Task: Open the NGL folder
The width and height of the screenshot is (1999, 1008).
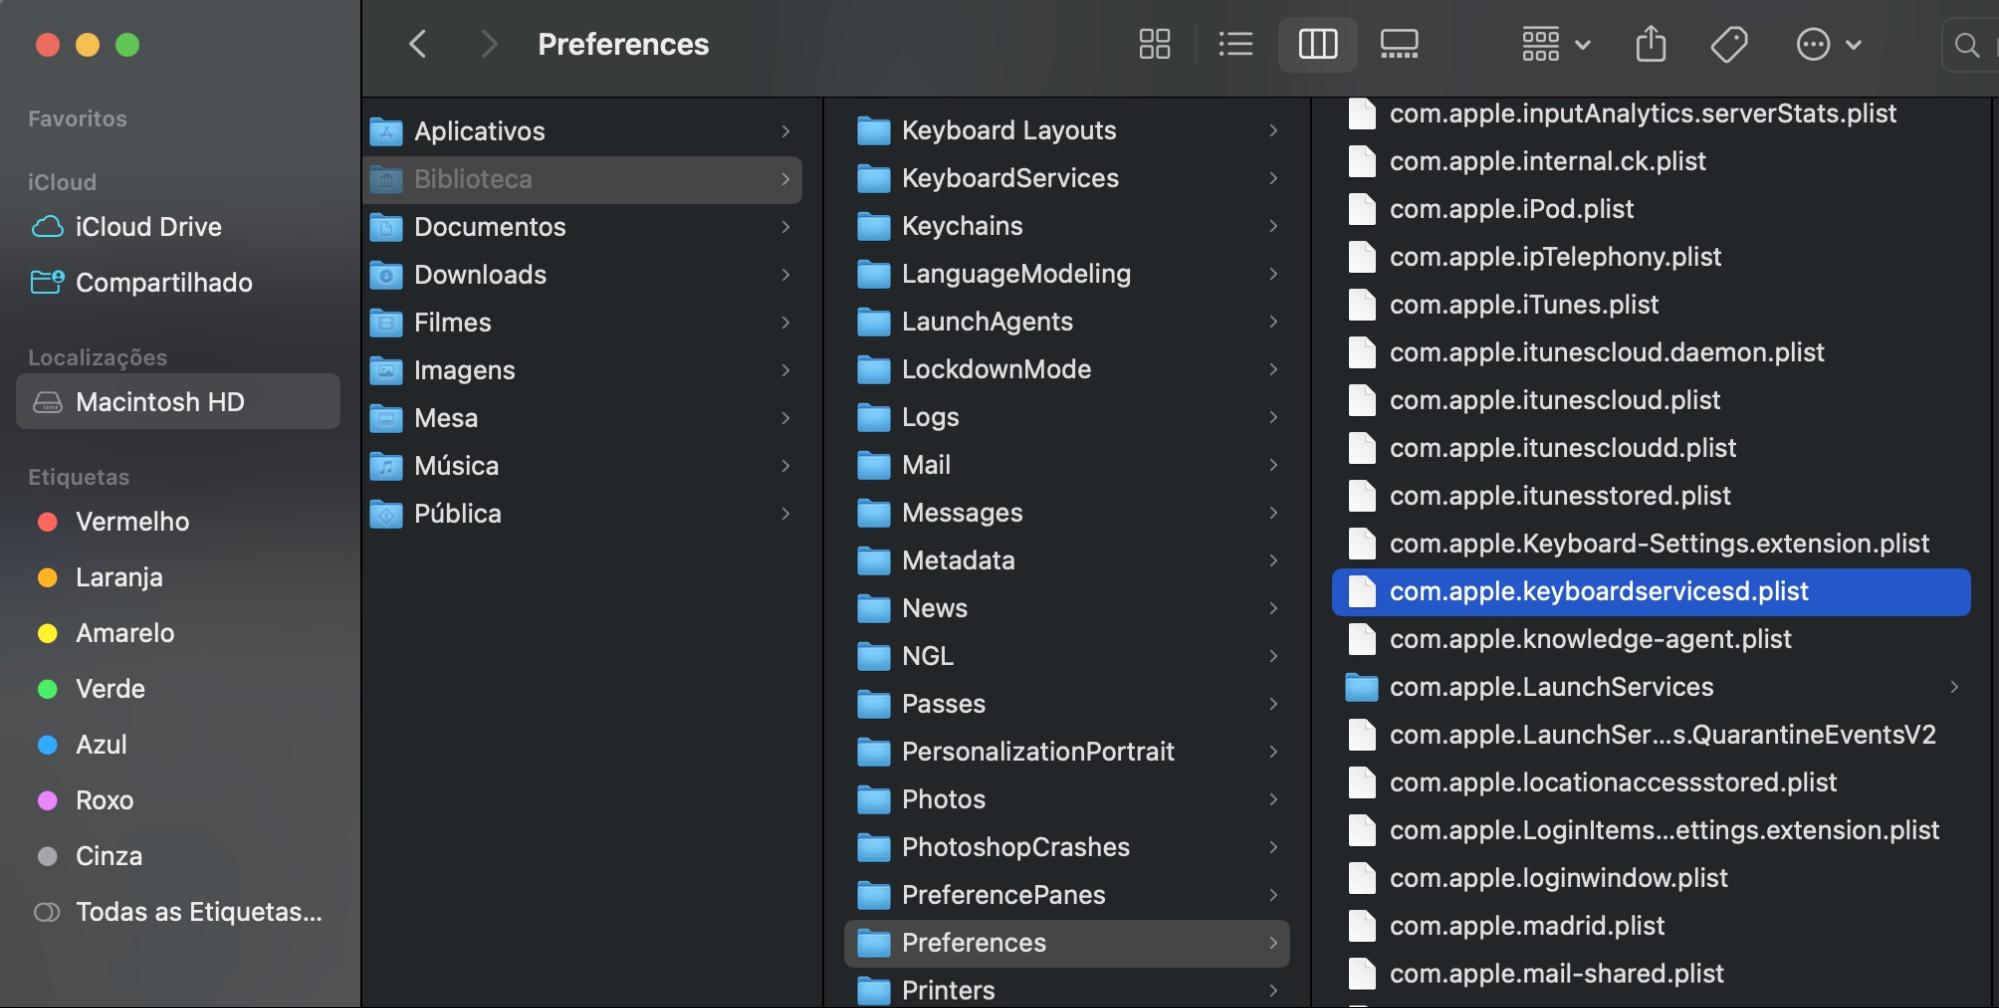Action: (1067, 656)
